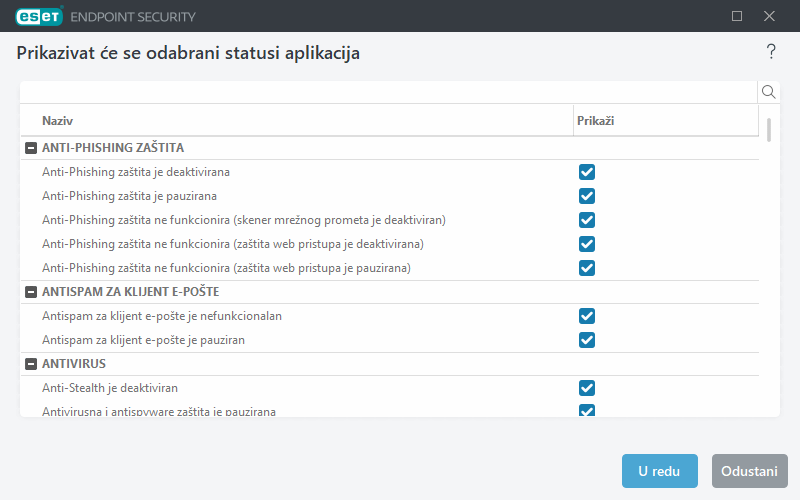800x500 pixels.
Task: Focus the search input field
Action: (389, 92)
